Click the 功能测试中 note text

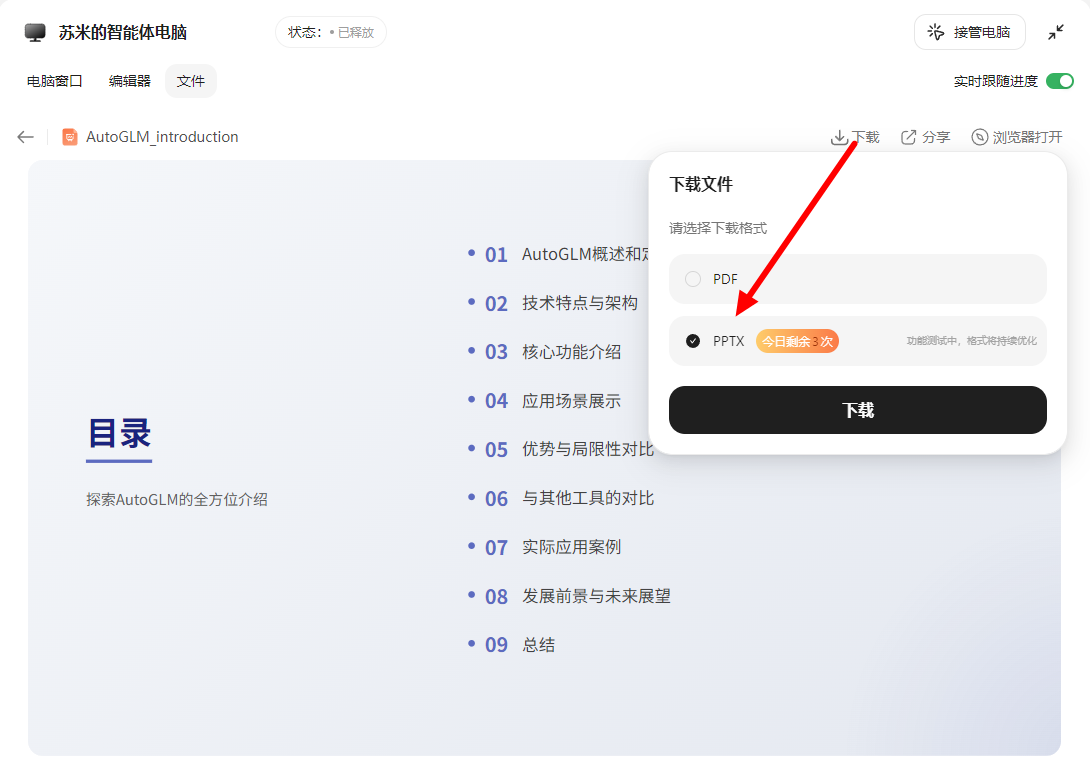(x=971, y=341)
